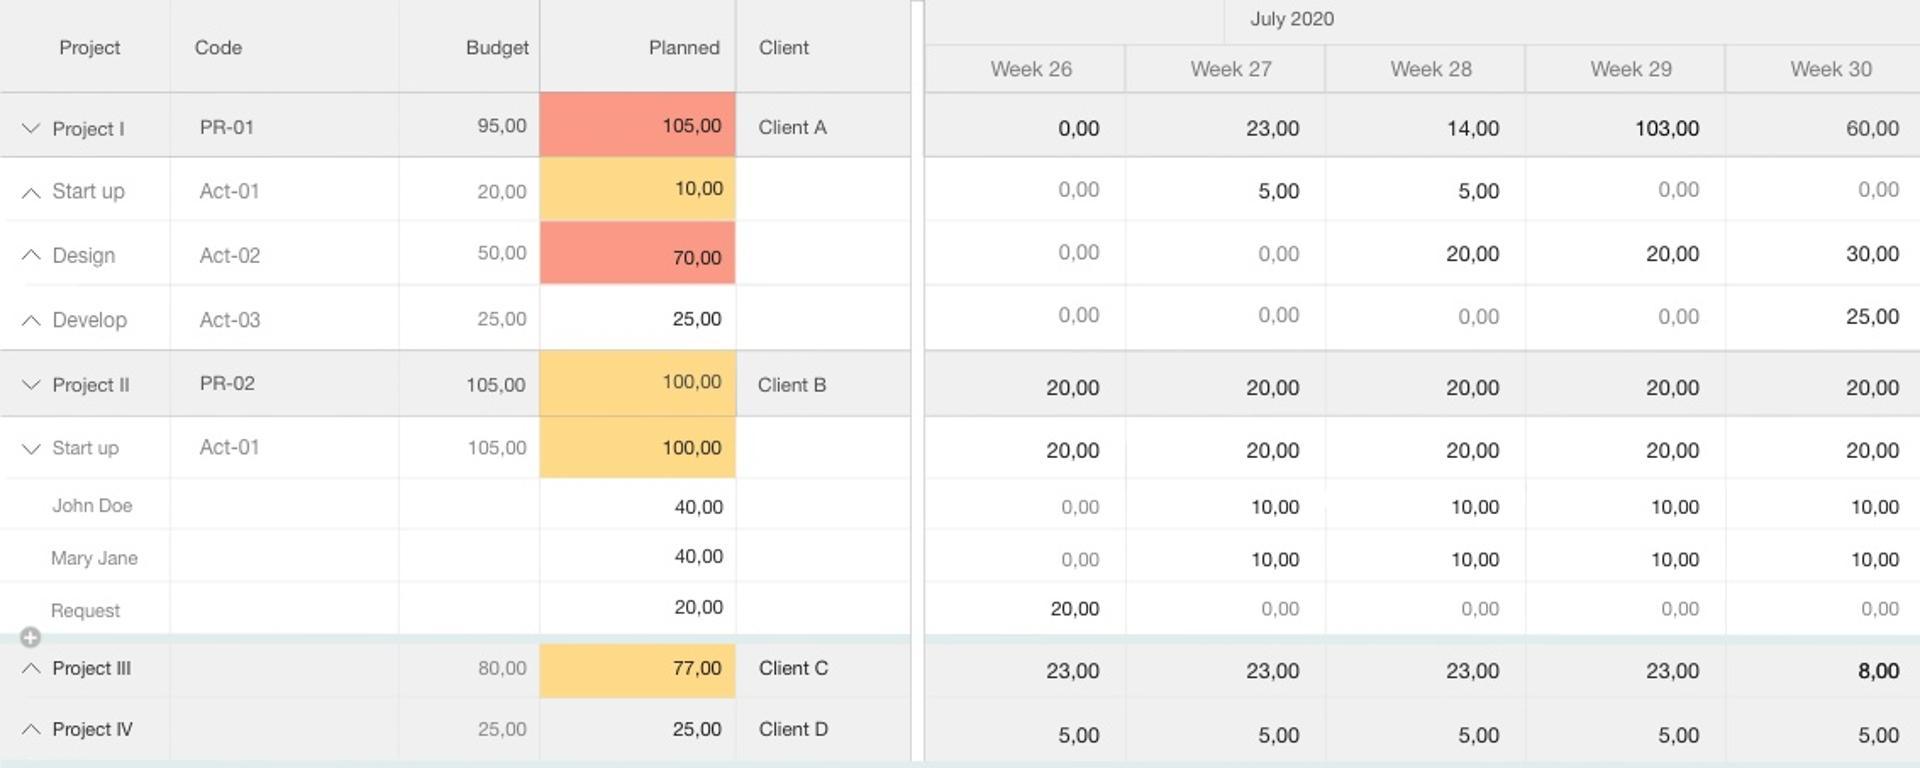Viewport: 1920px width, 768px height.
Task: Expand the Design activity row
Action: click(31, 255)
